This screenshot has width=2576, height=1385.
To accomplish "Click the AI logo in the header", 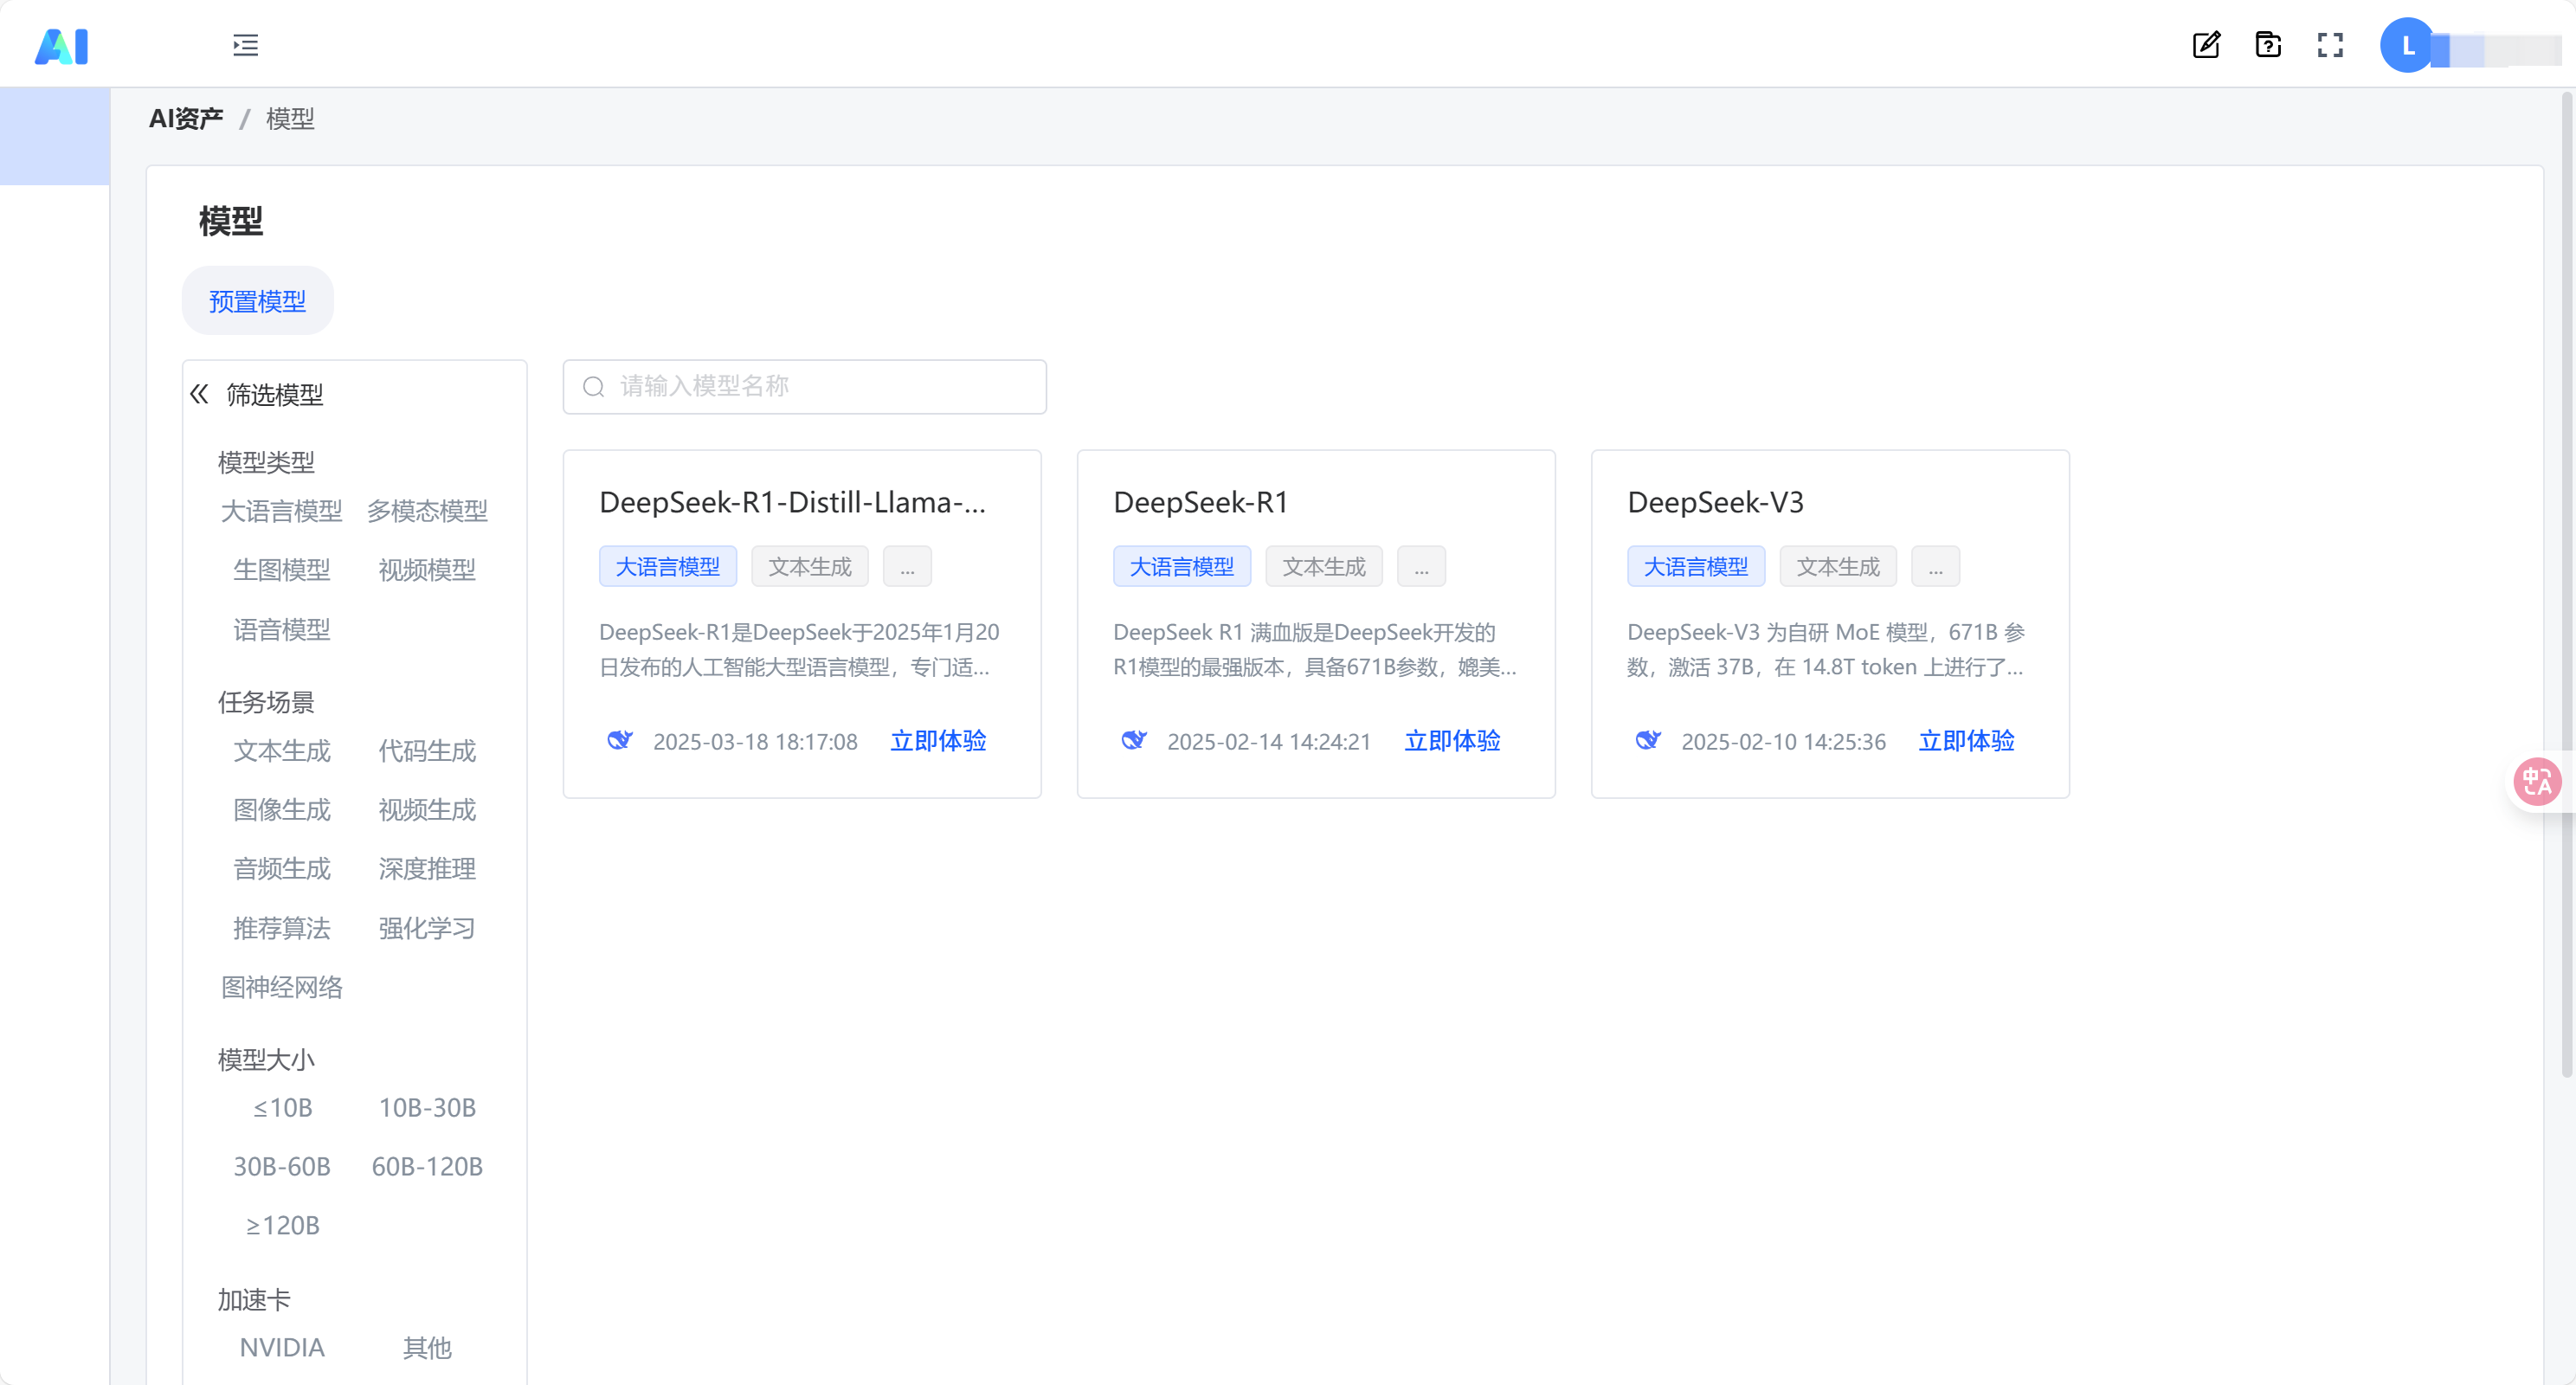I will pyautogui.click(x=62, y=46).
